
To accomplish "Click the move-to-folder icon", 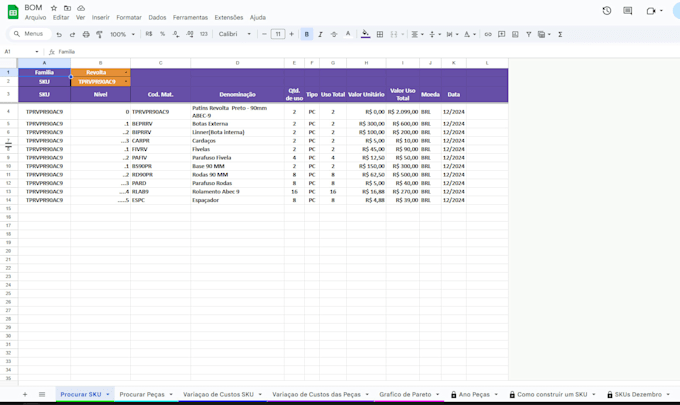I will pyautogui.click(x=67, y=8).
